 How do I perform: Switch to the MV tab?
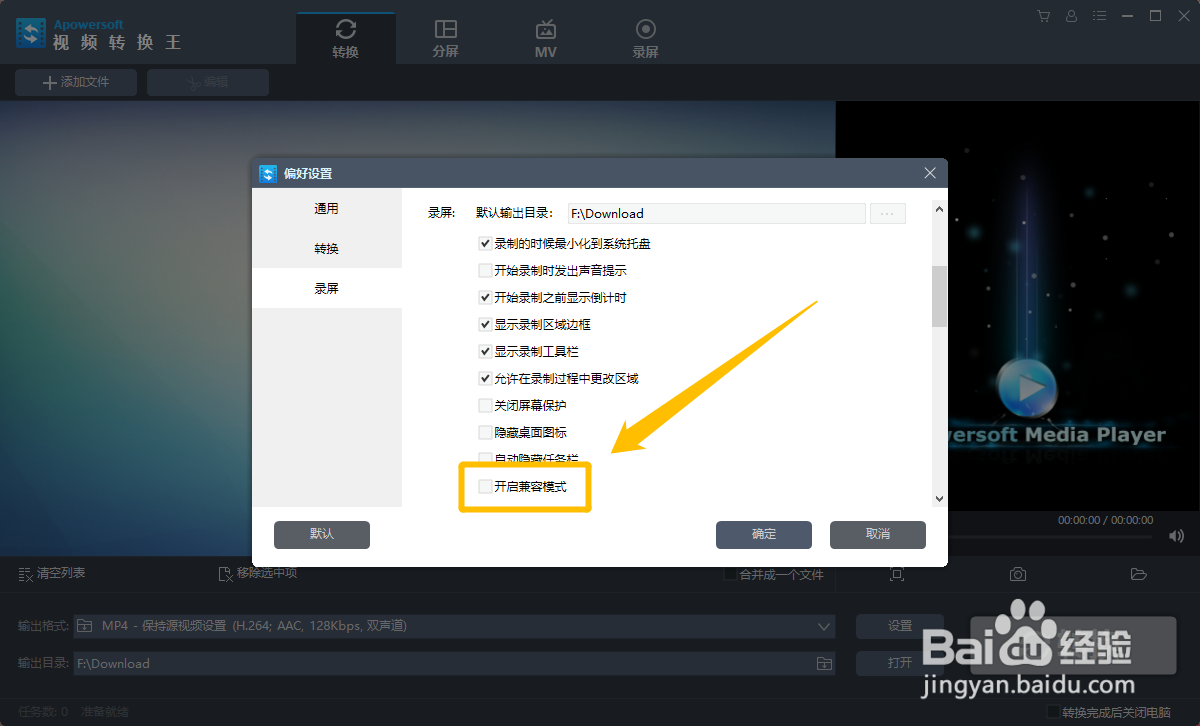pyautogui.click(x=546, y=38)
